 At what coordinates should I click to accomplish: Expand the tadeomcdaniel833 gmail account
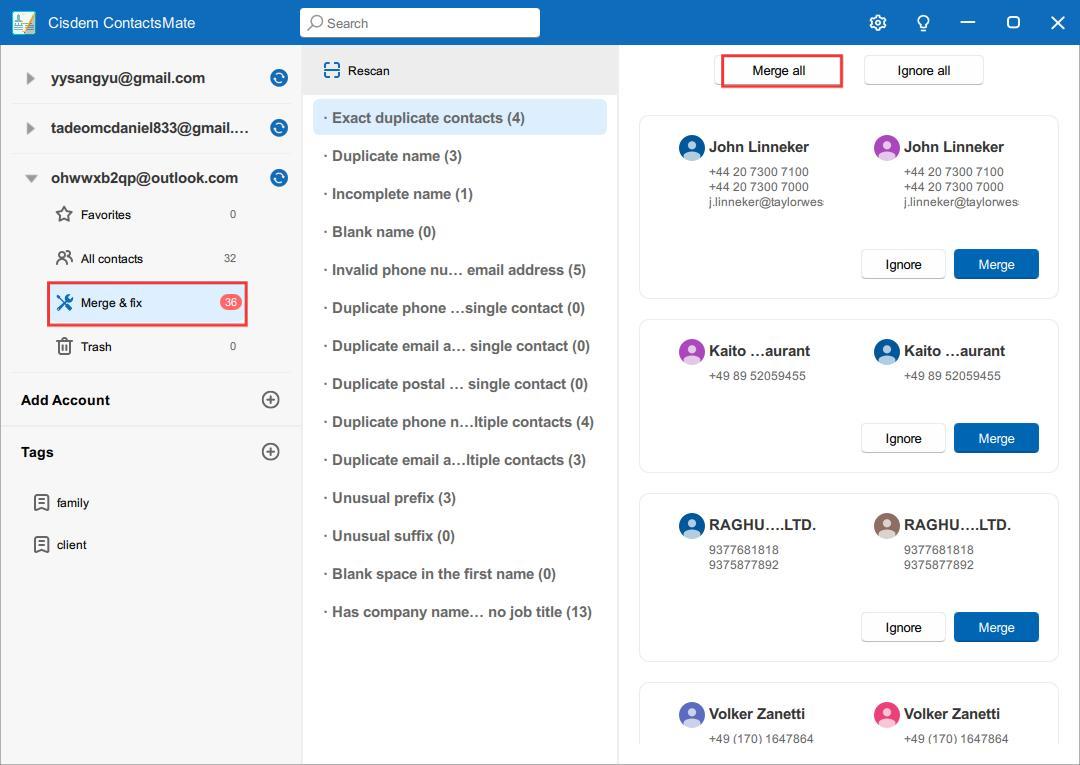click(x=31, y=128)
